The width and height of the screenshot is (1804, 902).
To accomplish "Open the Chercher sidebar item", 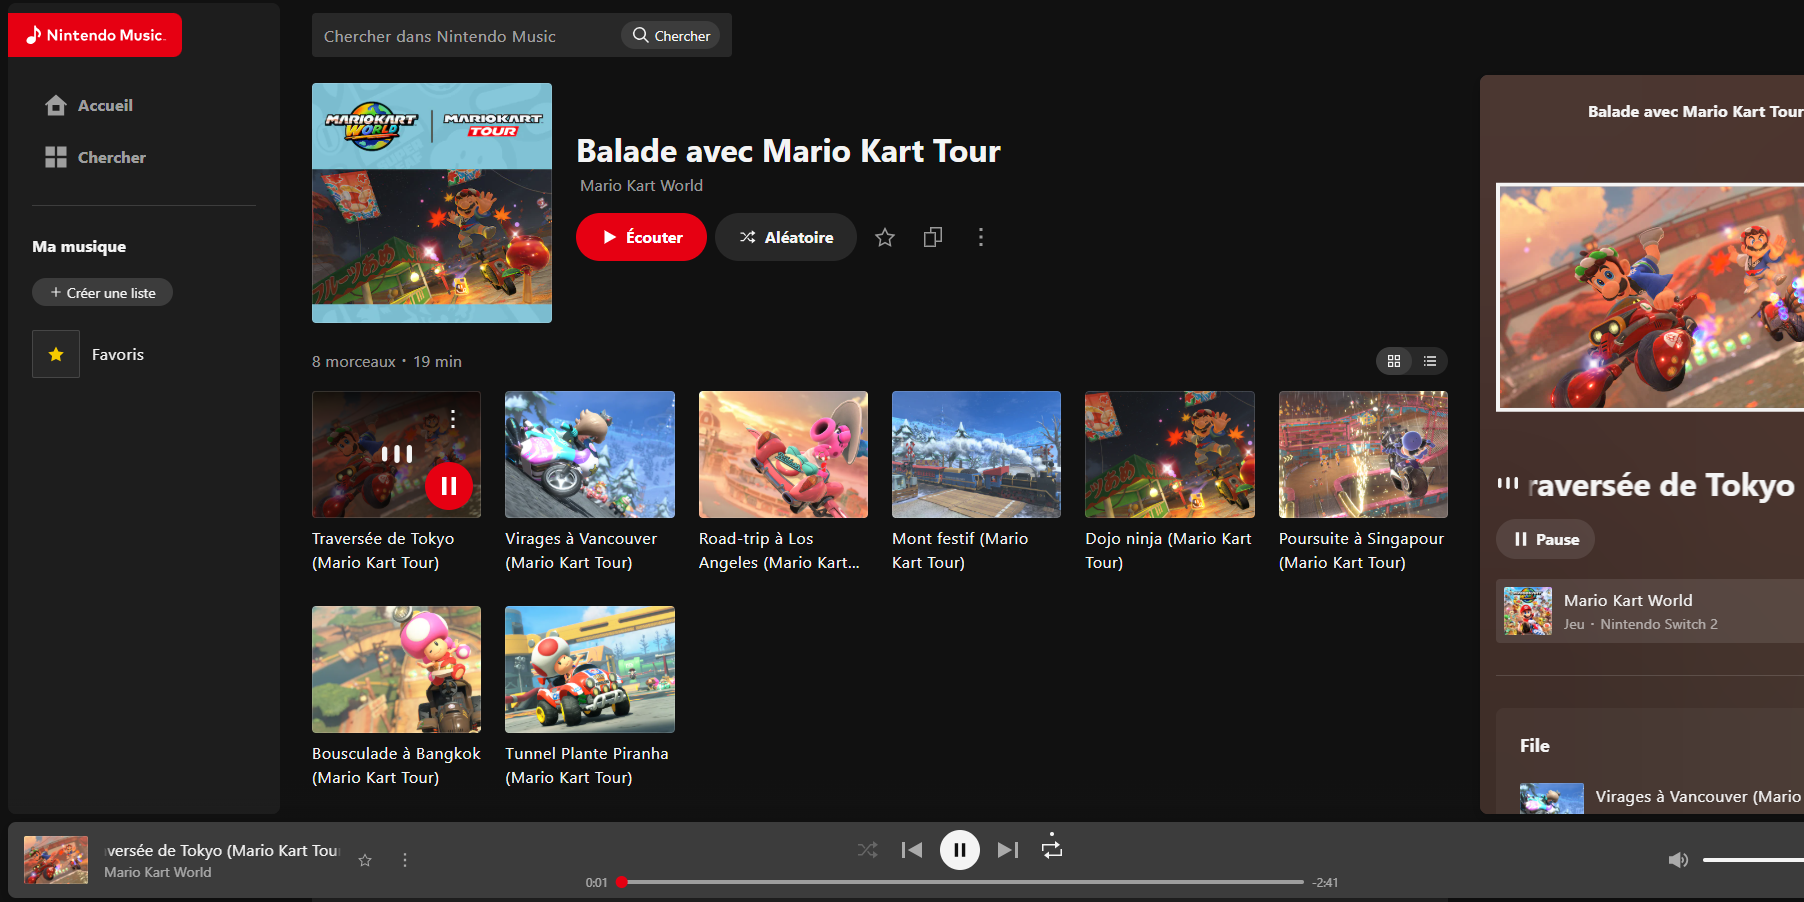I will tap(95, 157).
